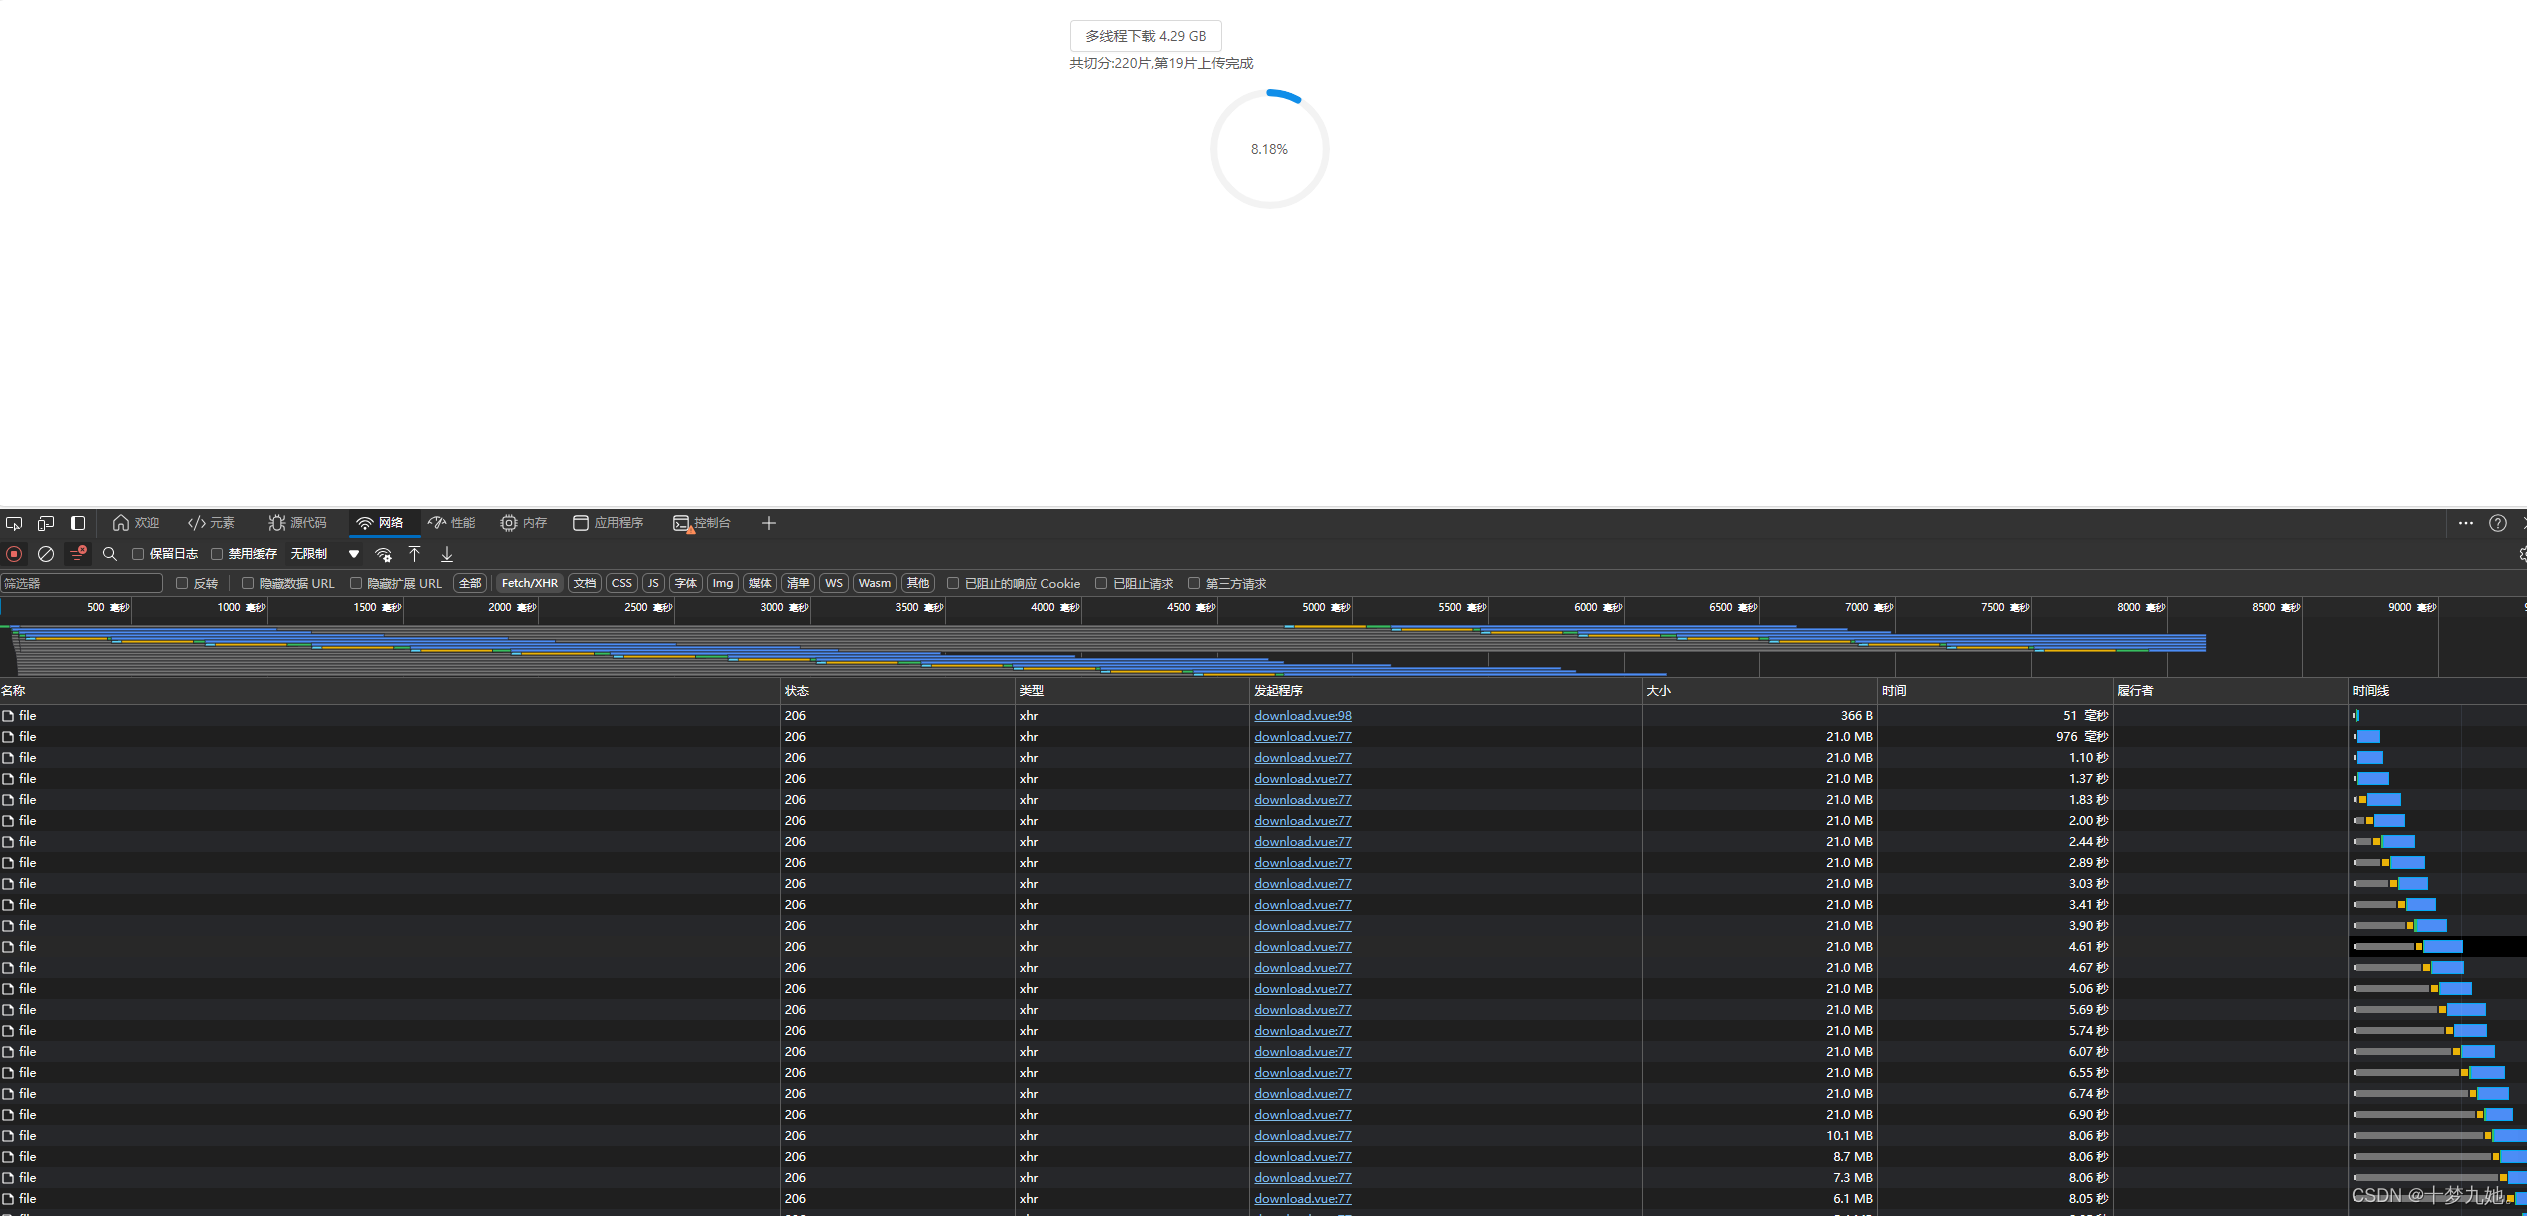This screenshot has width=2527, height=1216.
Task: Select the JS type filter
Action: click(653, 583)
